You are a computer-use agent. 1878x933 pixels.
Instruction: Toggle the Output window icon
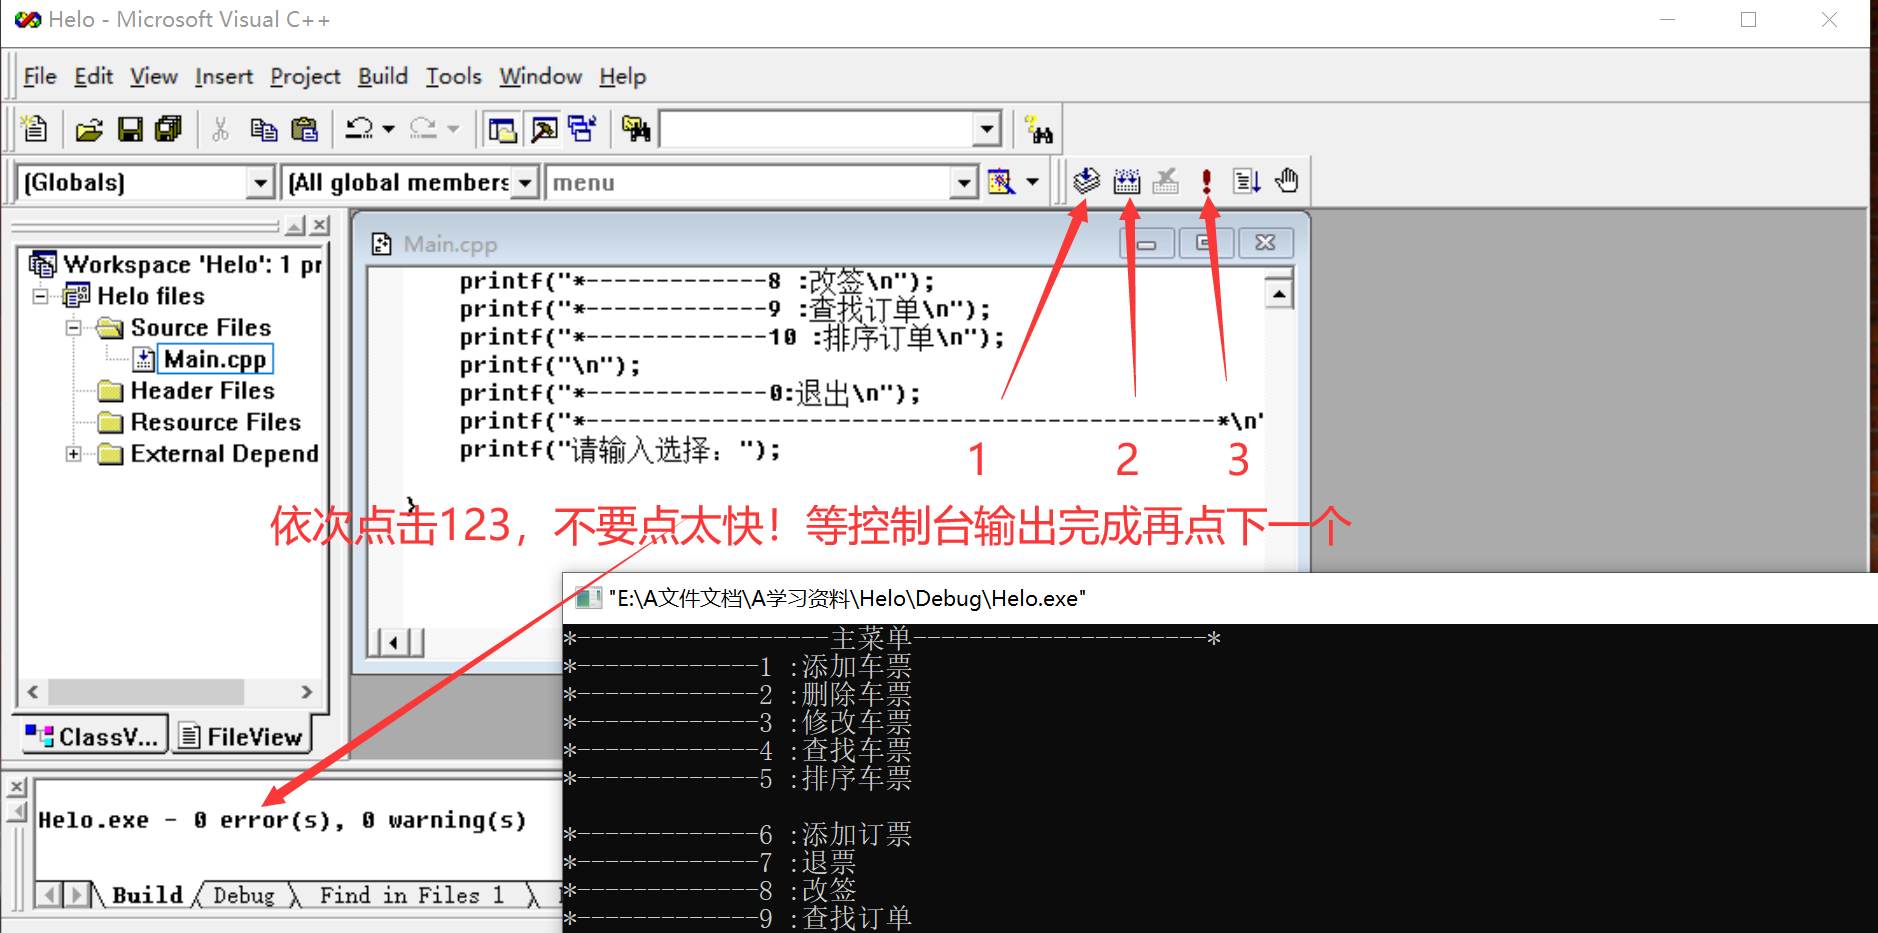(544, 129)
